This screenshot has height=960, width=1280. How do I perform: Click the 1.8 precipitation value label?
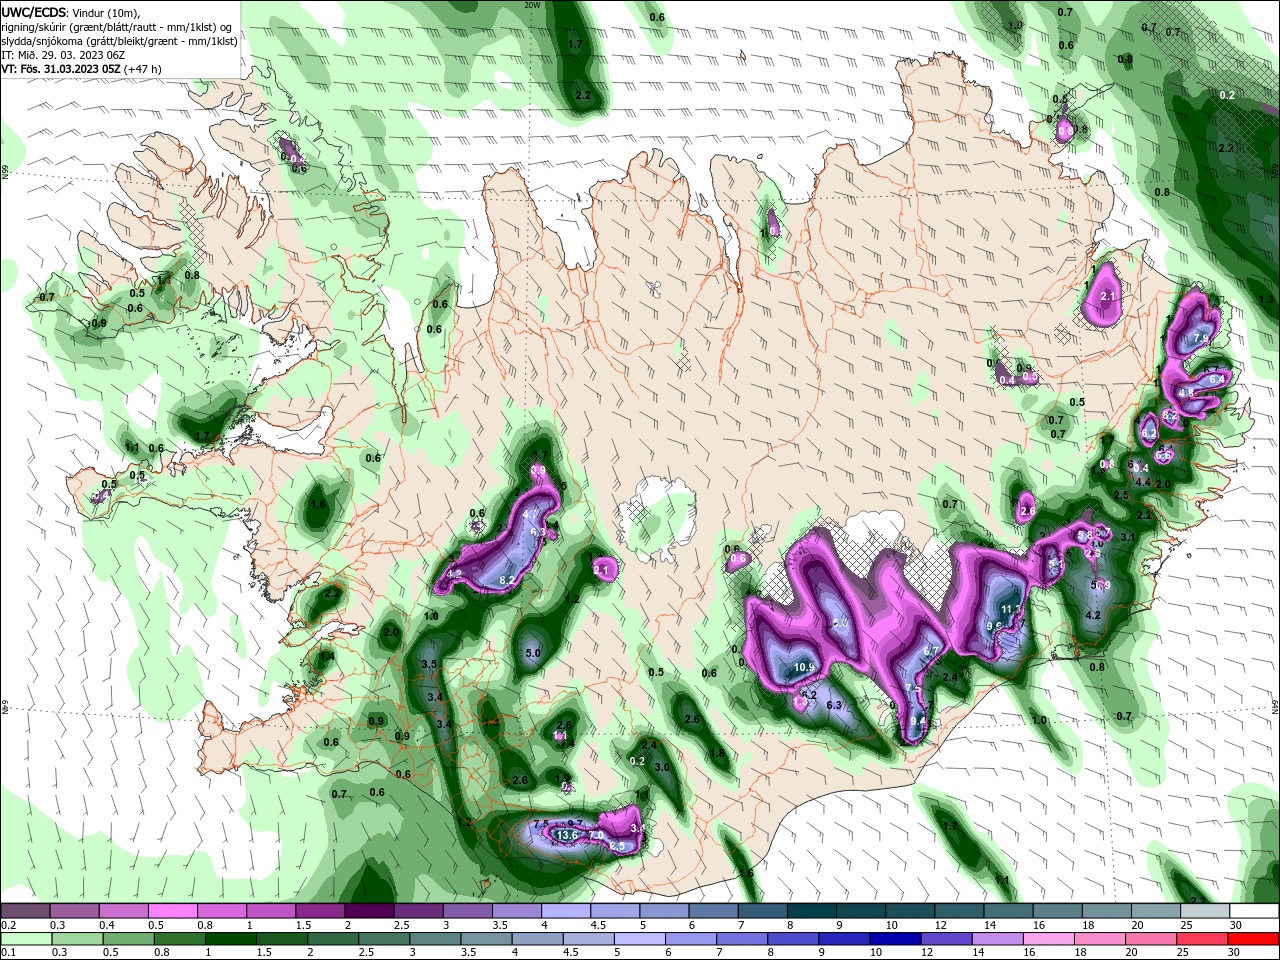pos(716,754)
